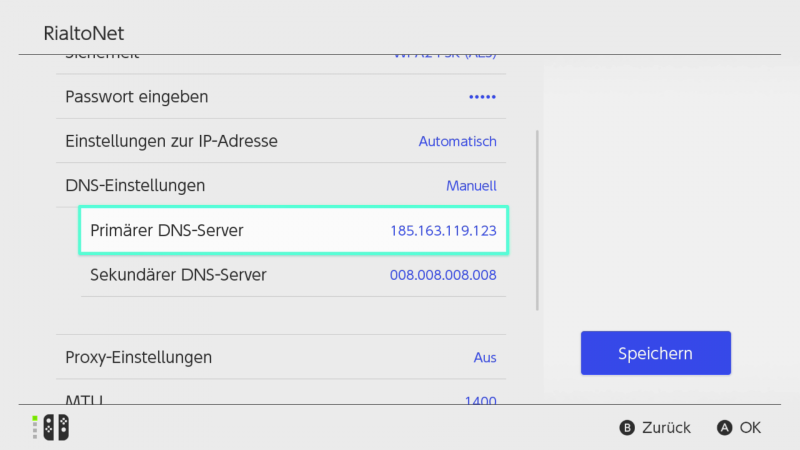This screenshot has width=800, height=450.
Task: Open Einstellungen zur IP-Adresse options
Action: coord(171,141)
